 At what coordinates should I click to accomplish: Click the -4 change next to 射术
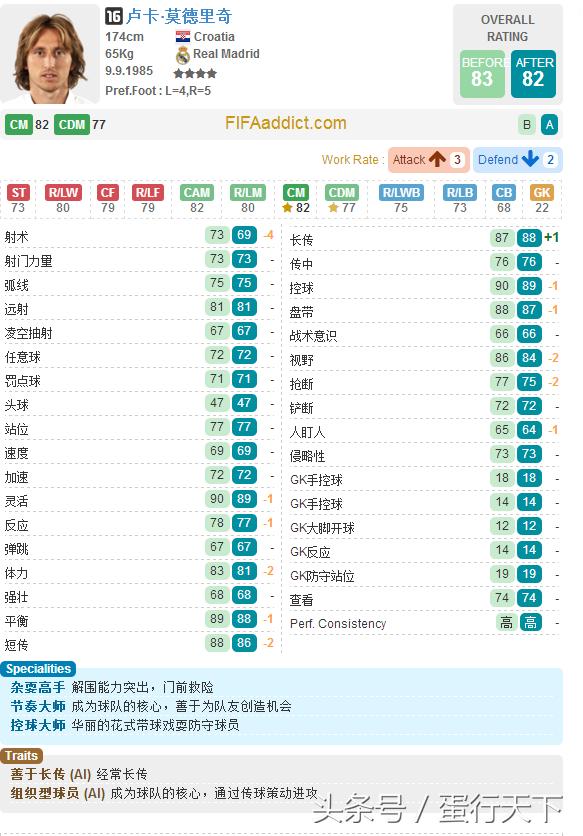268,235
